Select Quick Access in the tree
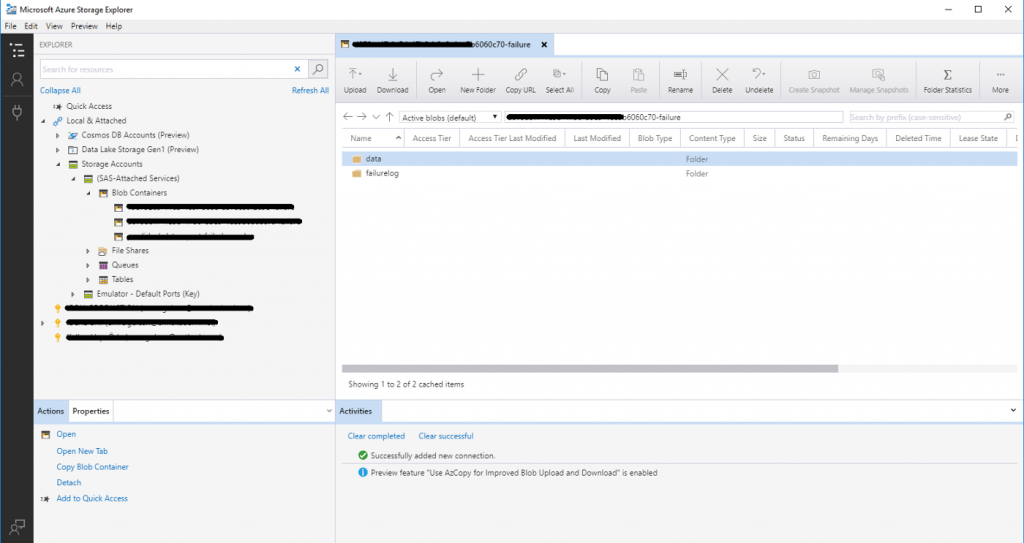The image size is (1024, 543). pos(89,106)
